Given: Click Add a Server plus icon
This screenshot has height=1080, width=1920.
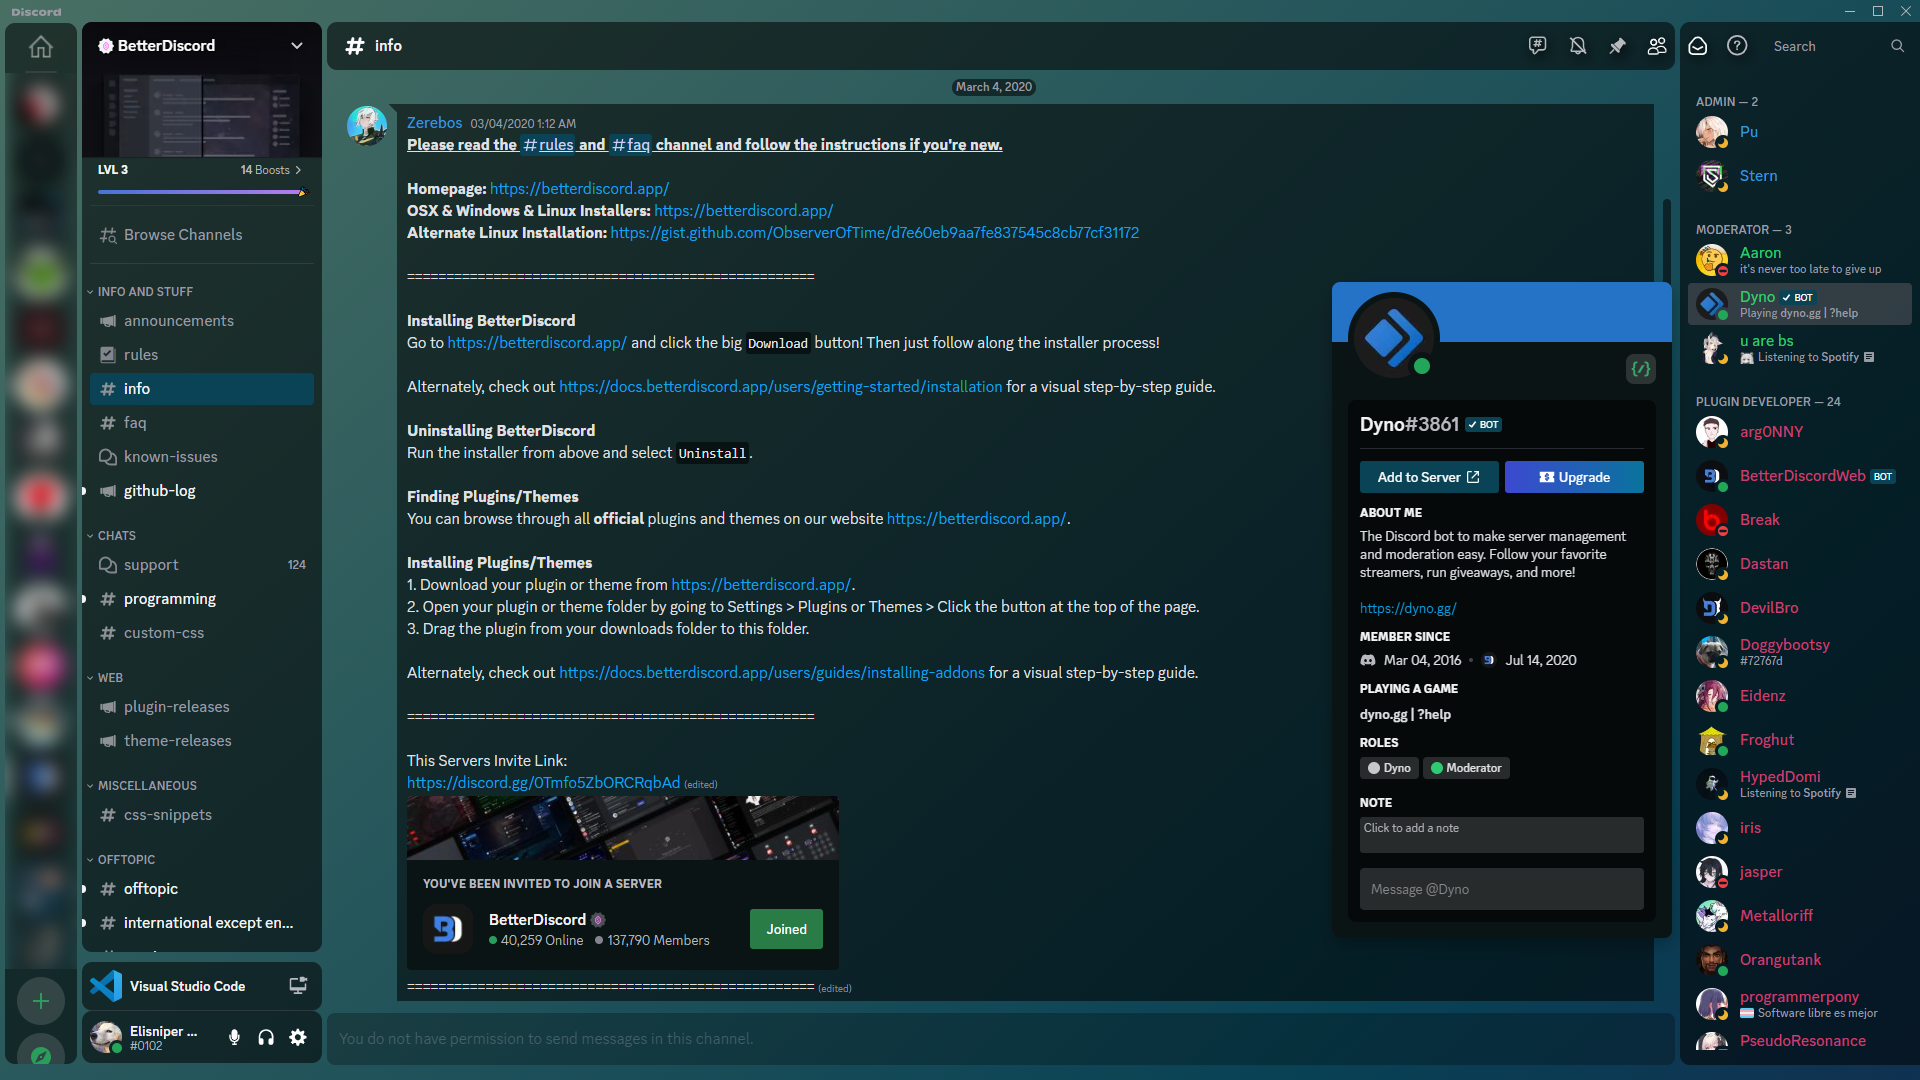Looking at the screenshot, I should [x=41, y=1001].
